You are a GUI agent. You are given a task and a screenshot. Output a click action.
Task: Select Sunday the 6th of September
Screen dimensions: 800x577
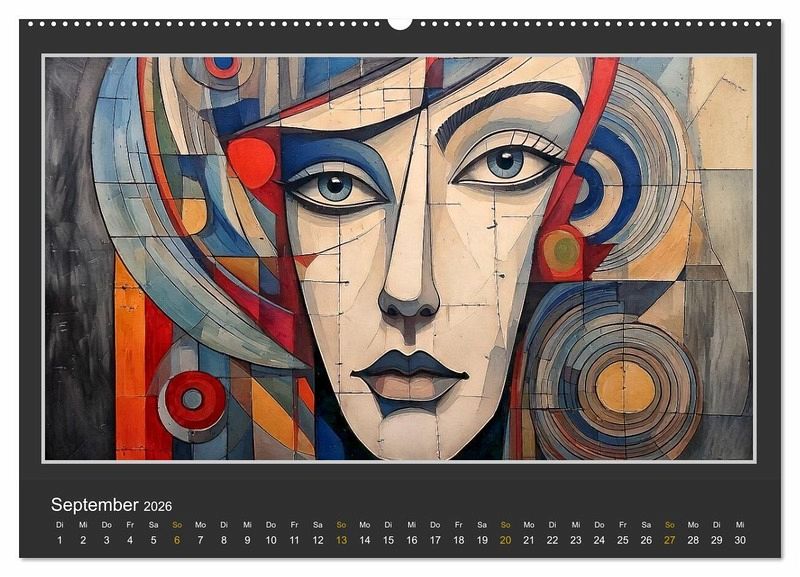[177, 540]
